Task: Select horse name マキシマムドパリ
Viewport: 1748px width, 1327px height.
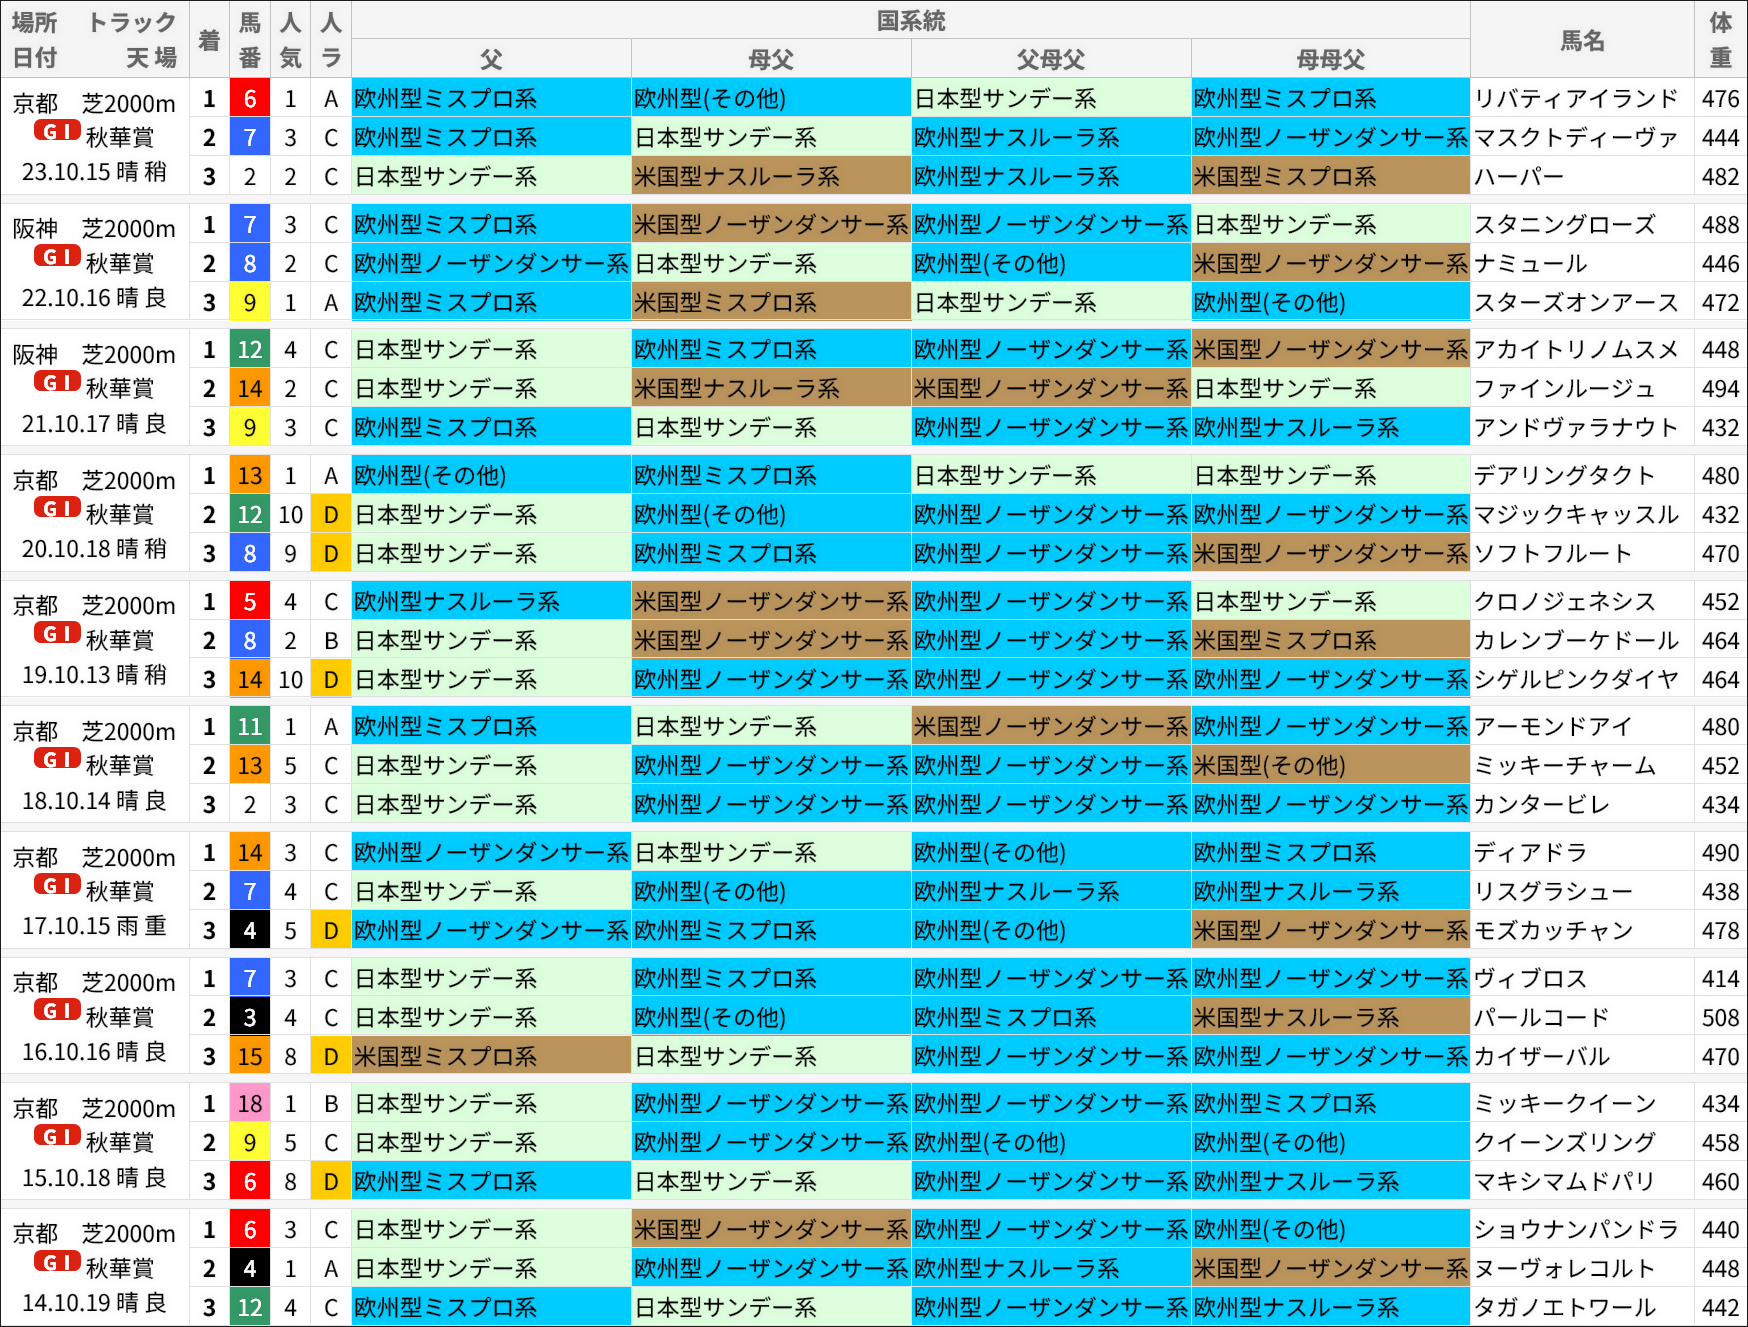Action: coord(1565,1182)
